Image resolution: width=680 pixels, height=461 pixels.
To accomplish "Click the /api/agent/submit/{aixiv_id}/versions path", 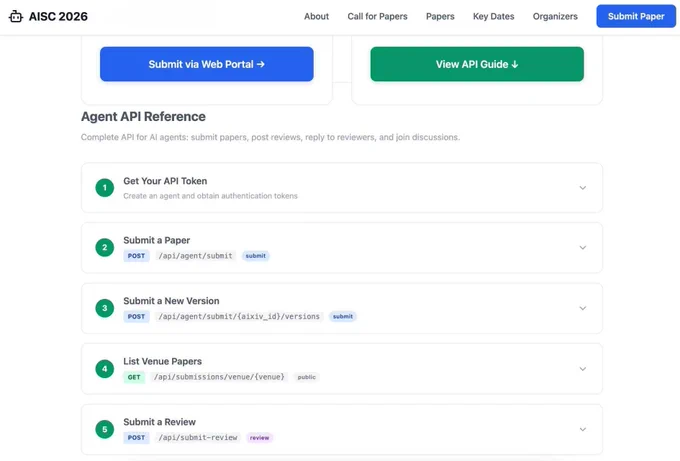I will [x=239, y=317].
